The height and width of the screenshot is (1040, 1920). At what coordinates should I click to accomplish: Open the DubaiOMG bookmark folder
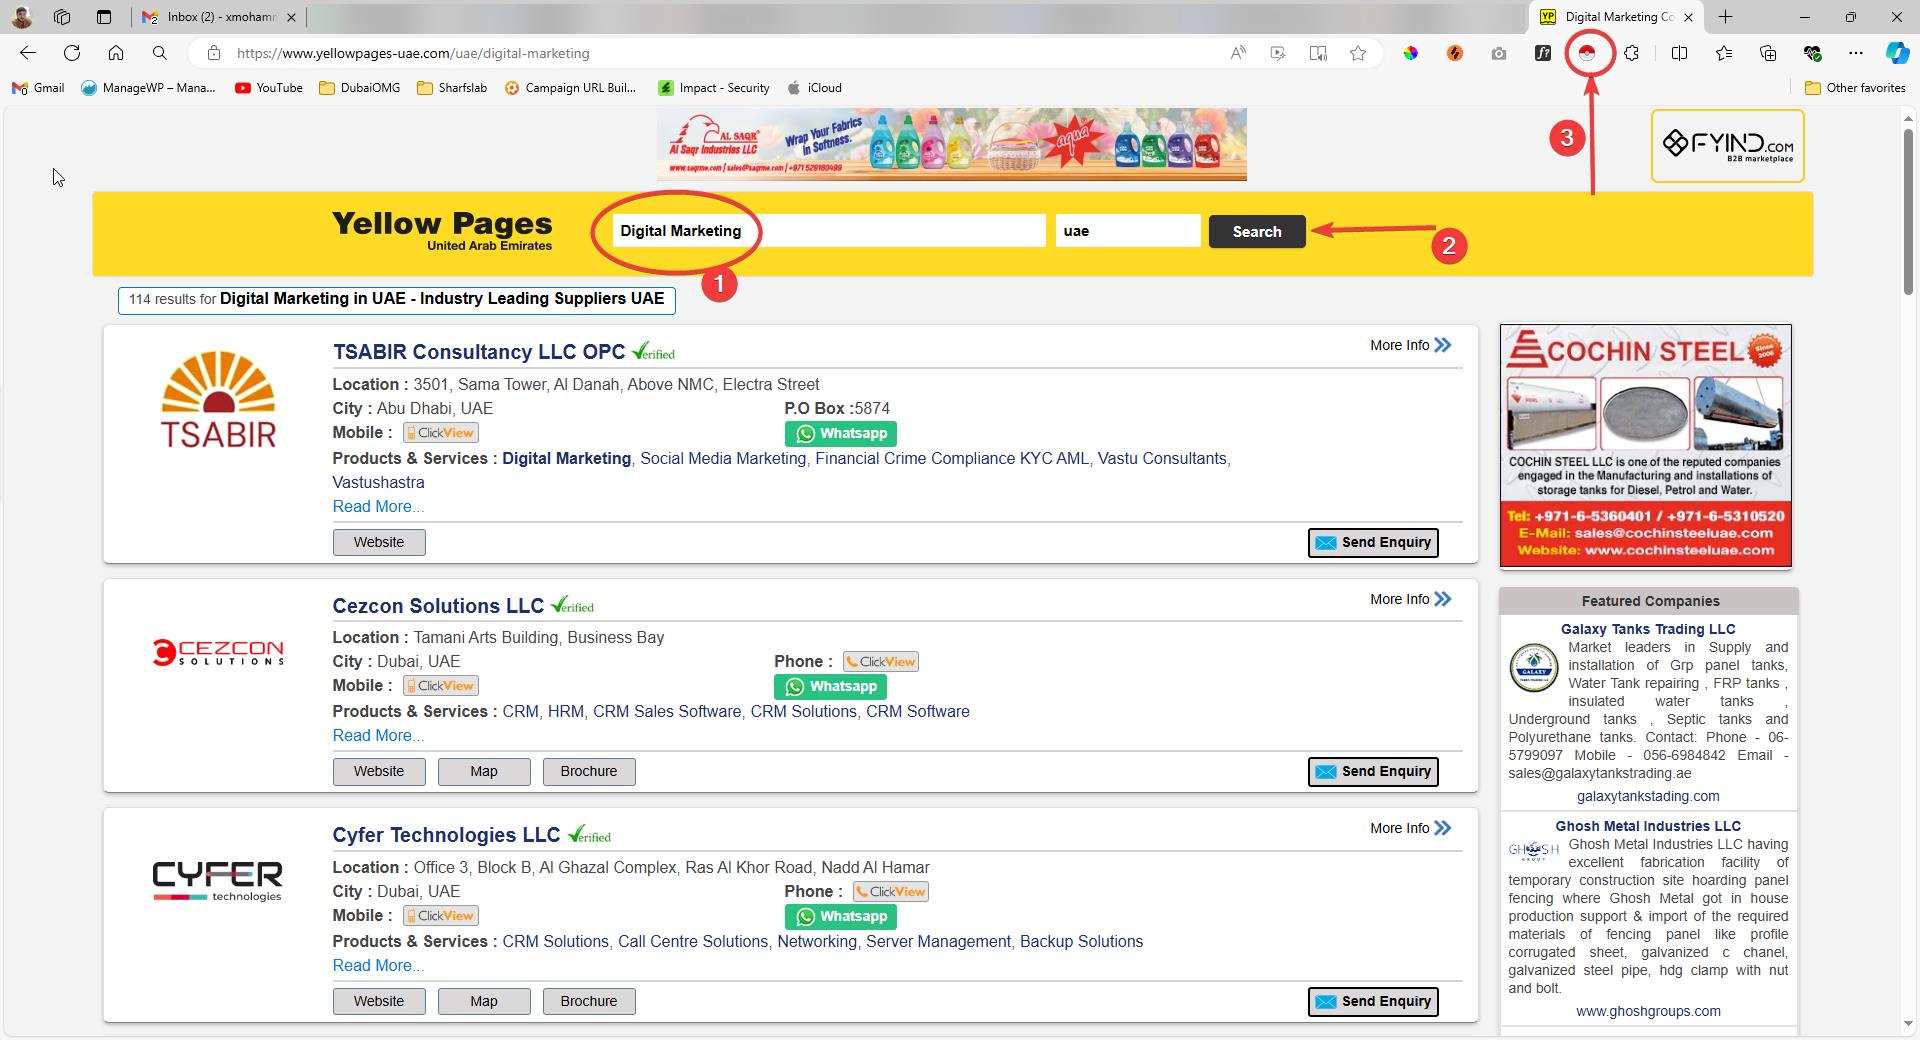point(360,88)
